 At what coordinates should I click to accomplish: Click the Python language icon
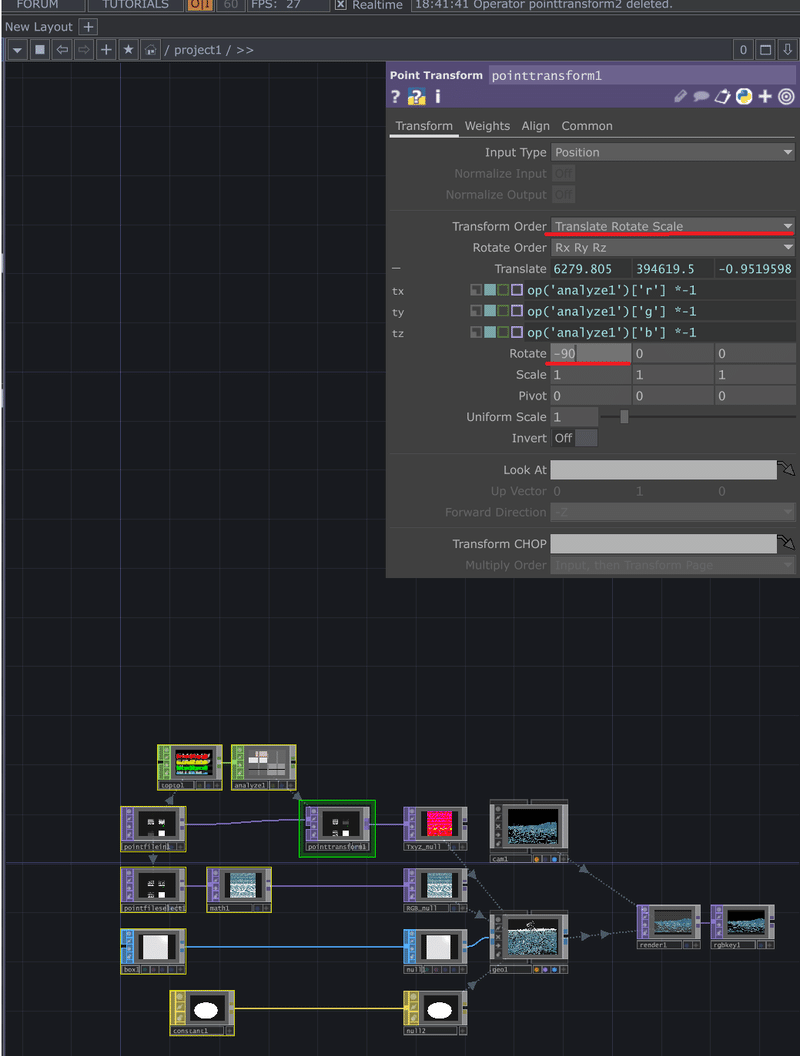(x=743, y=97)
